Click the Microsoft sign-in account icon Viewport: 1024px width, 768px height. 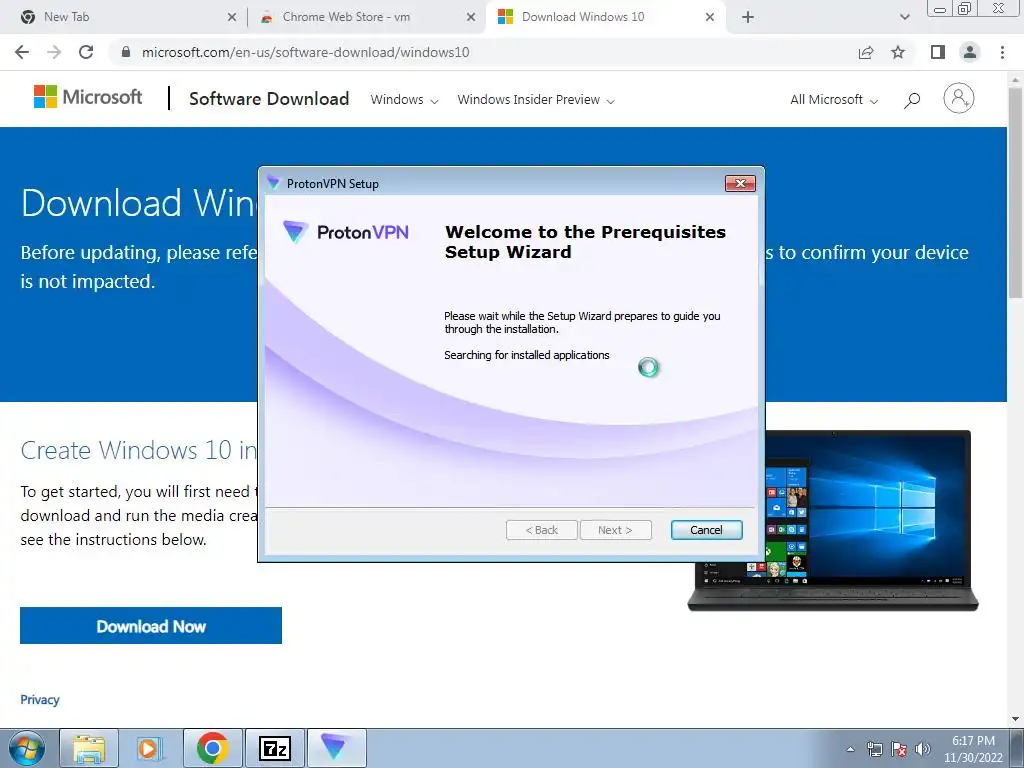959,99
